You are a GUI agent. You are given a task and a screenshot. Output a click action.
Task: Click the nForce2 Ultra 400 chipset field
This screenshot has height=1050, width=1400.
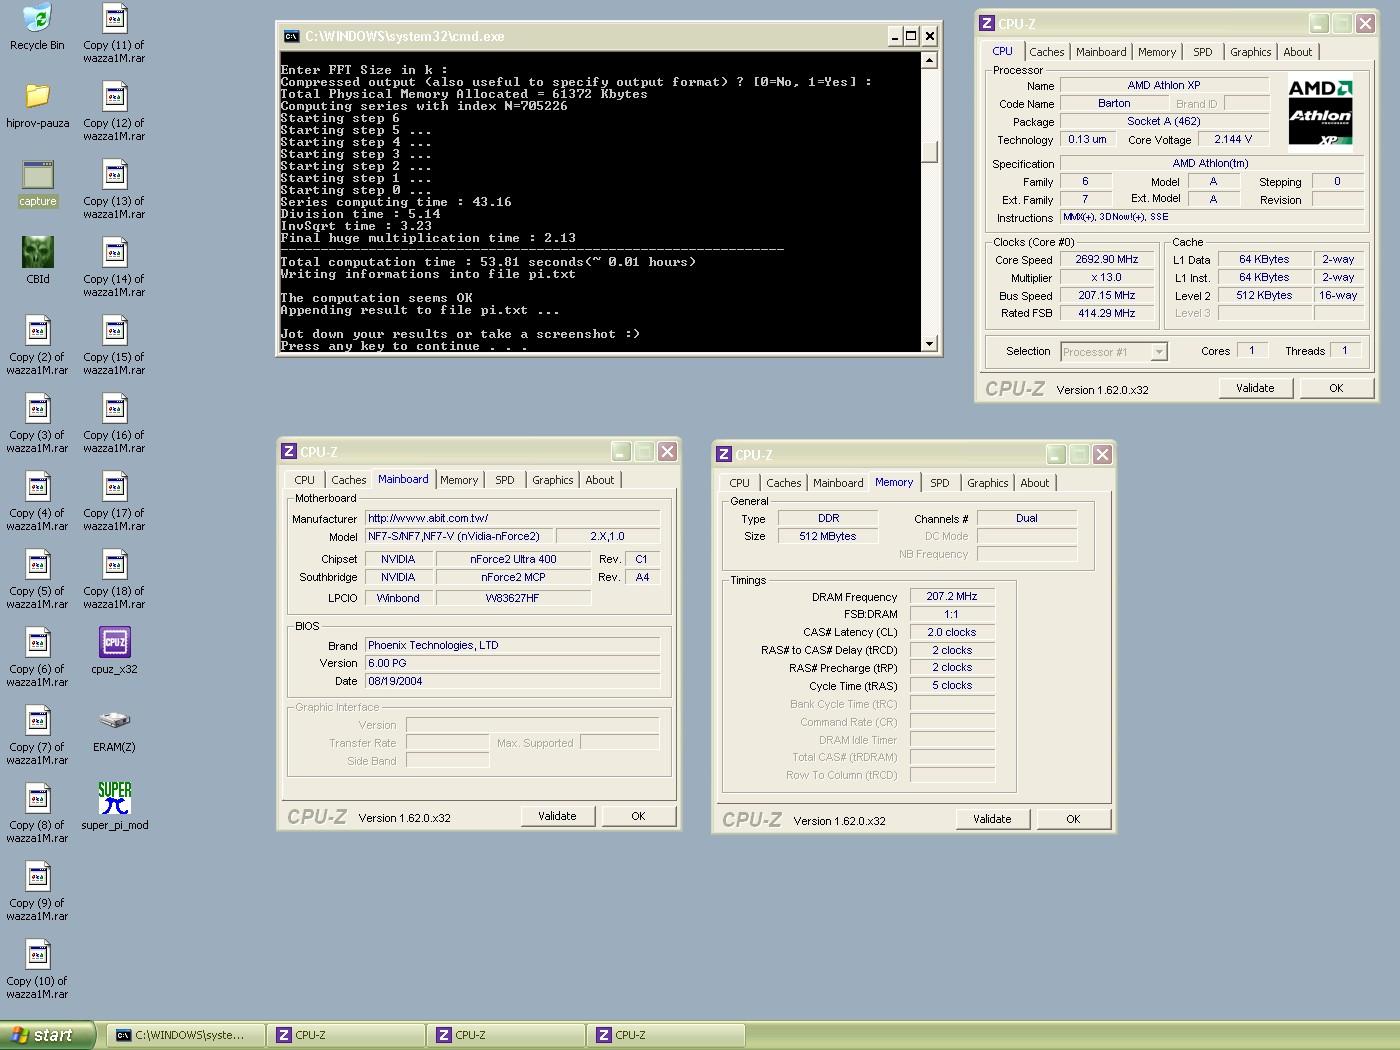coord(513,559)
